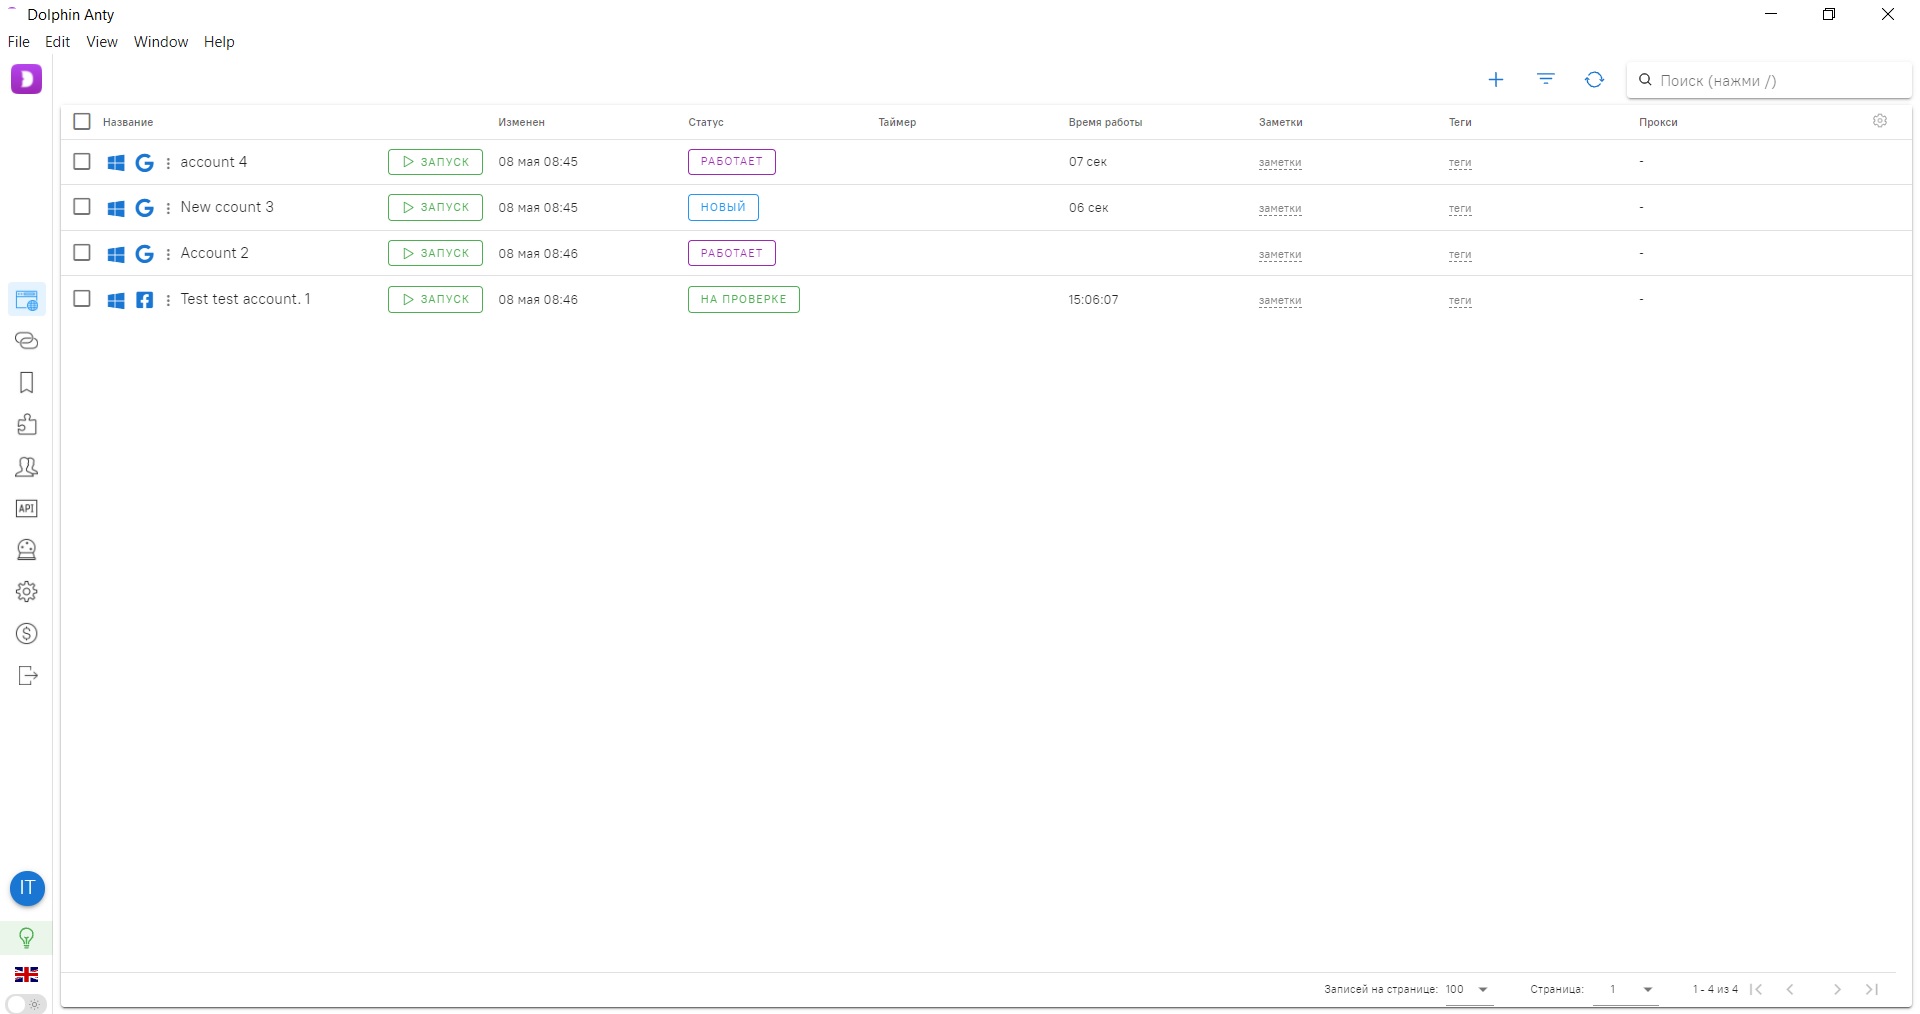Check the box for account 4
The height and width of the screenshot is (1014, 1920).
[82, 162]
